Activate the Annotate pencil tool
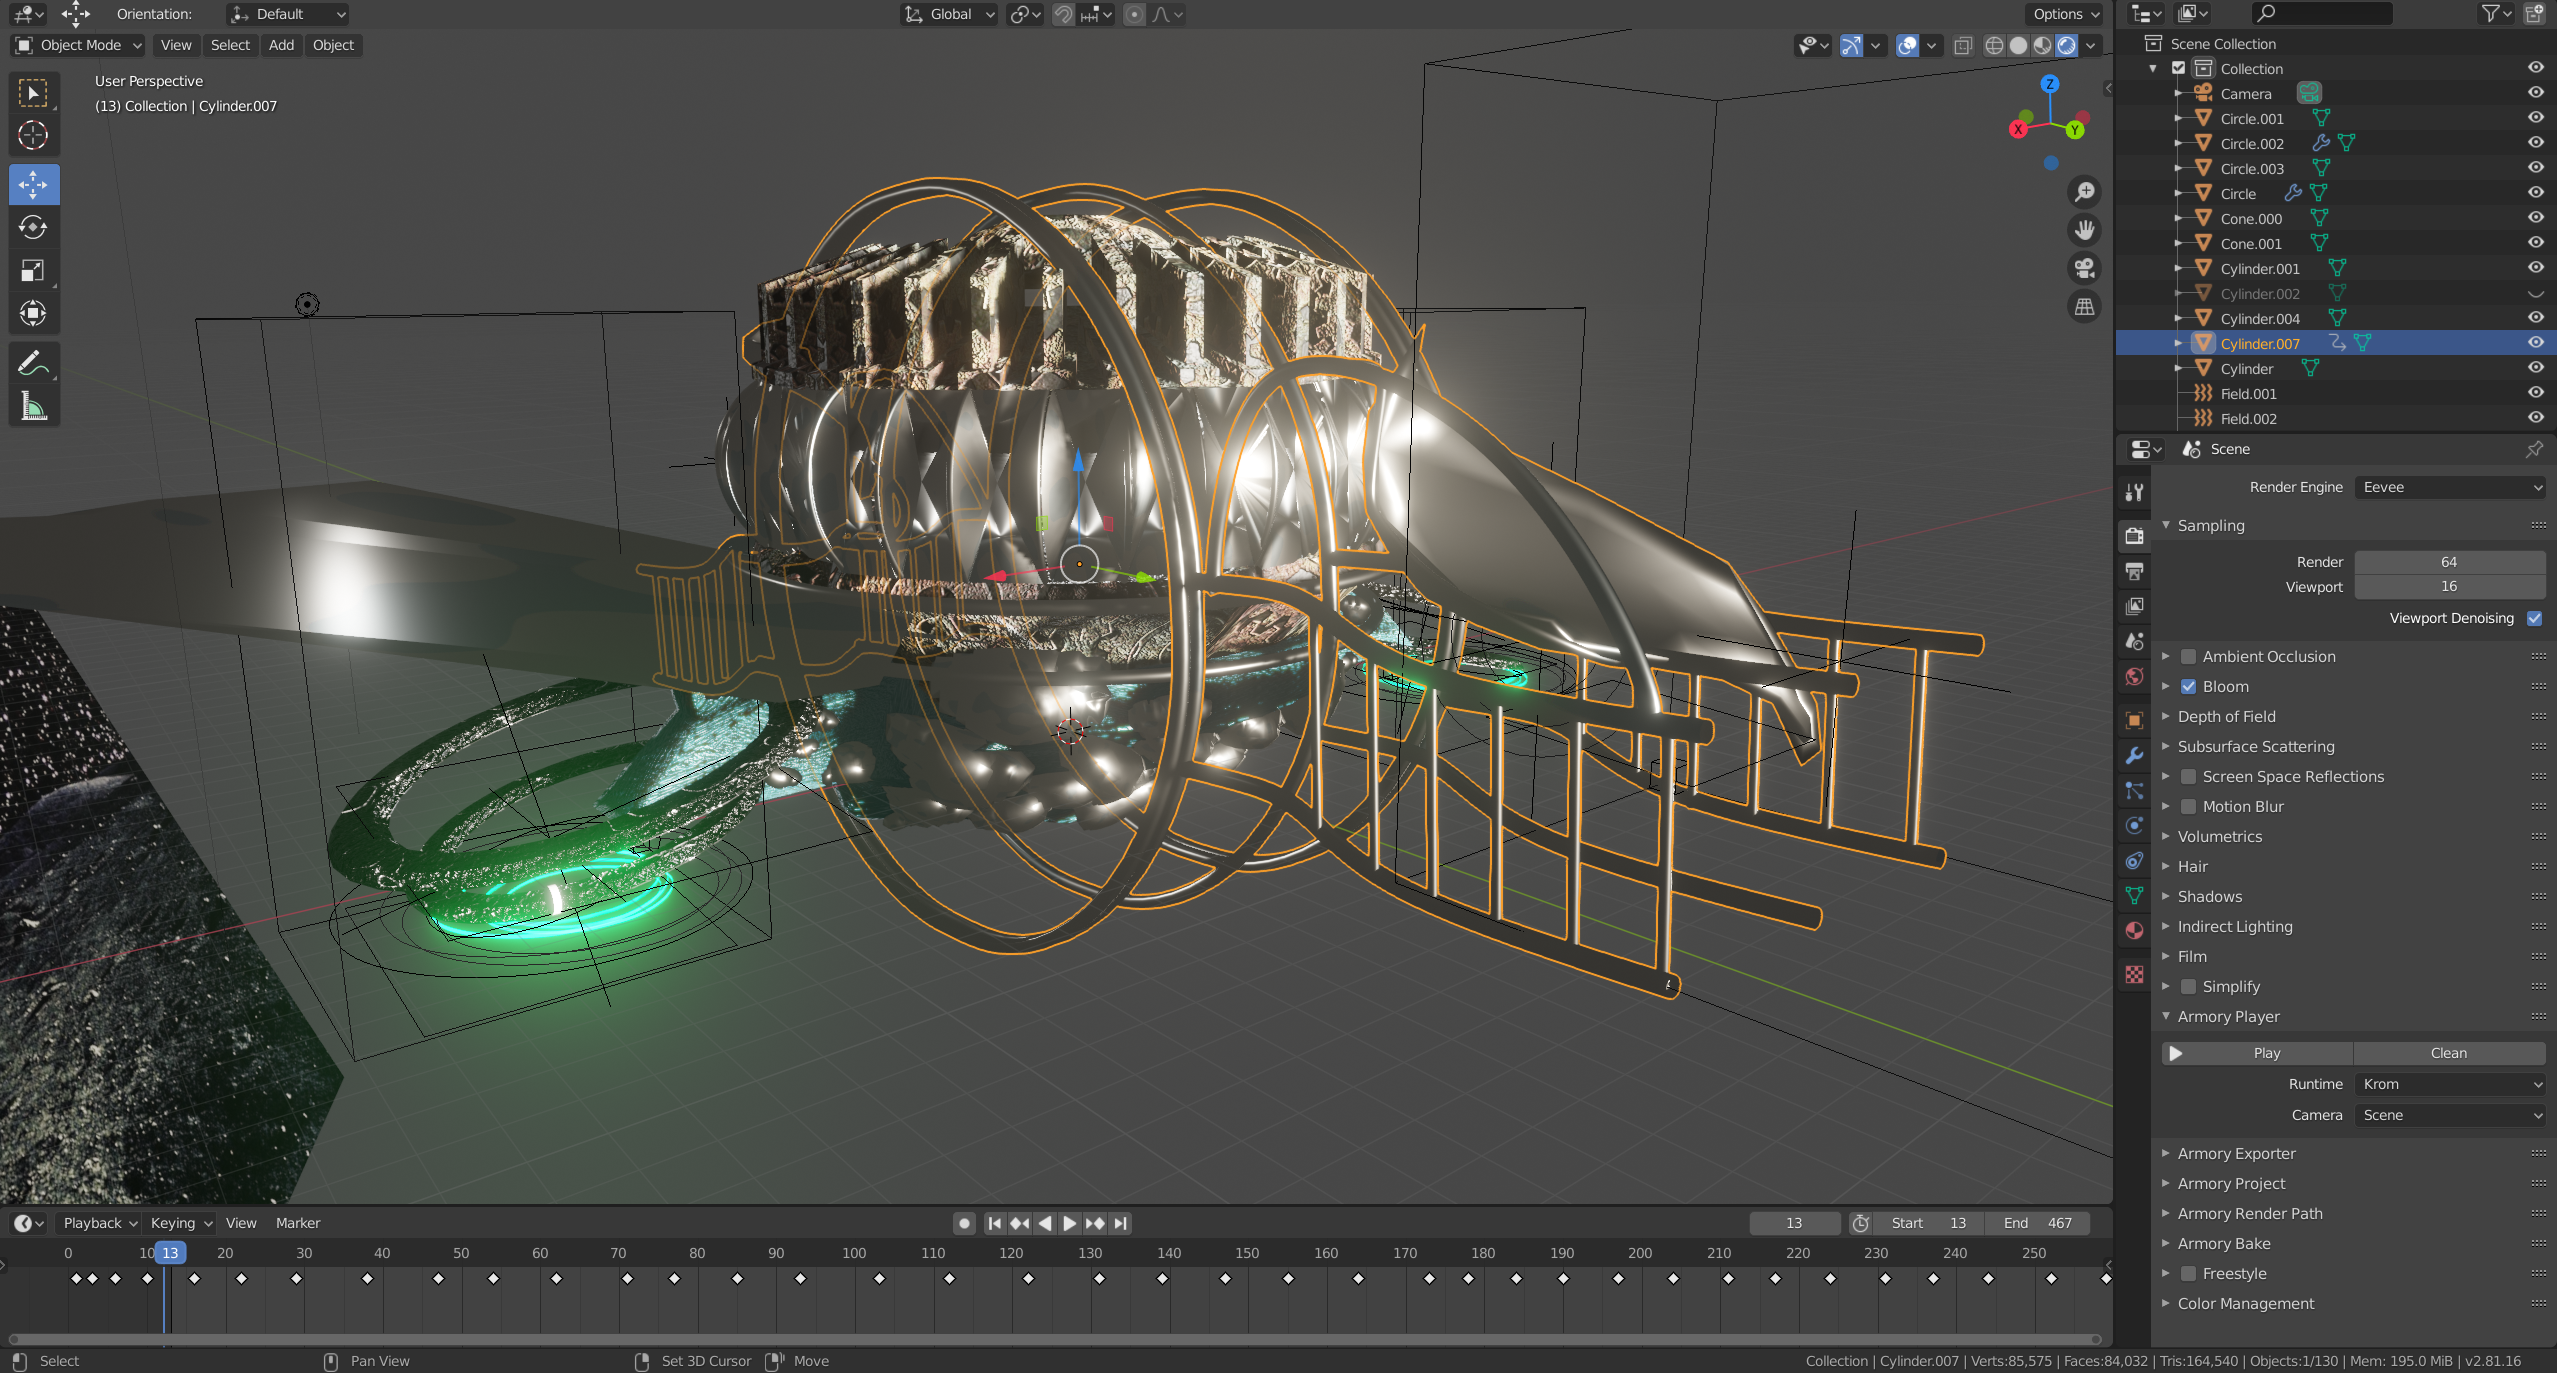The height and width of the screenshot is (1373, 2557). click(33, 363)
